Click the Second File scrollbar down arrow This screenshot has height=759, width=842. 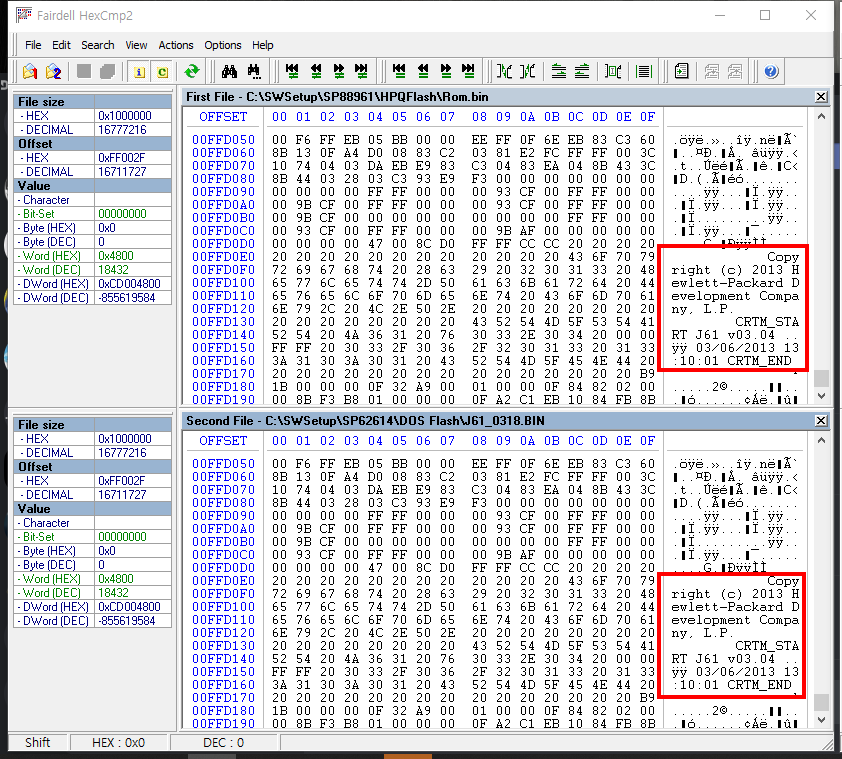point(821,720)
